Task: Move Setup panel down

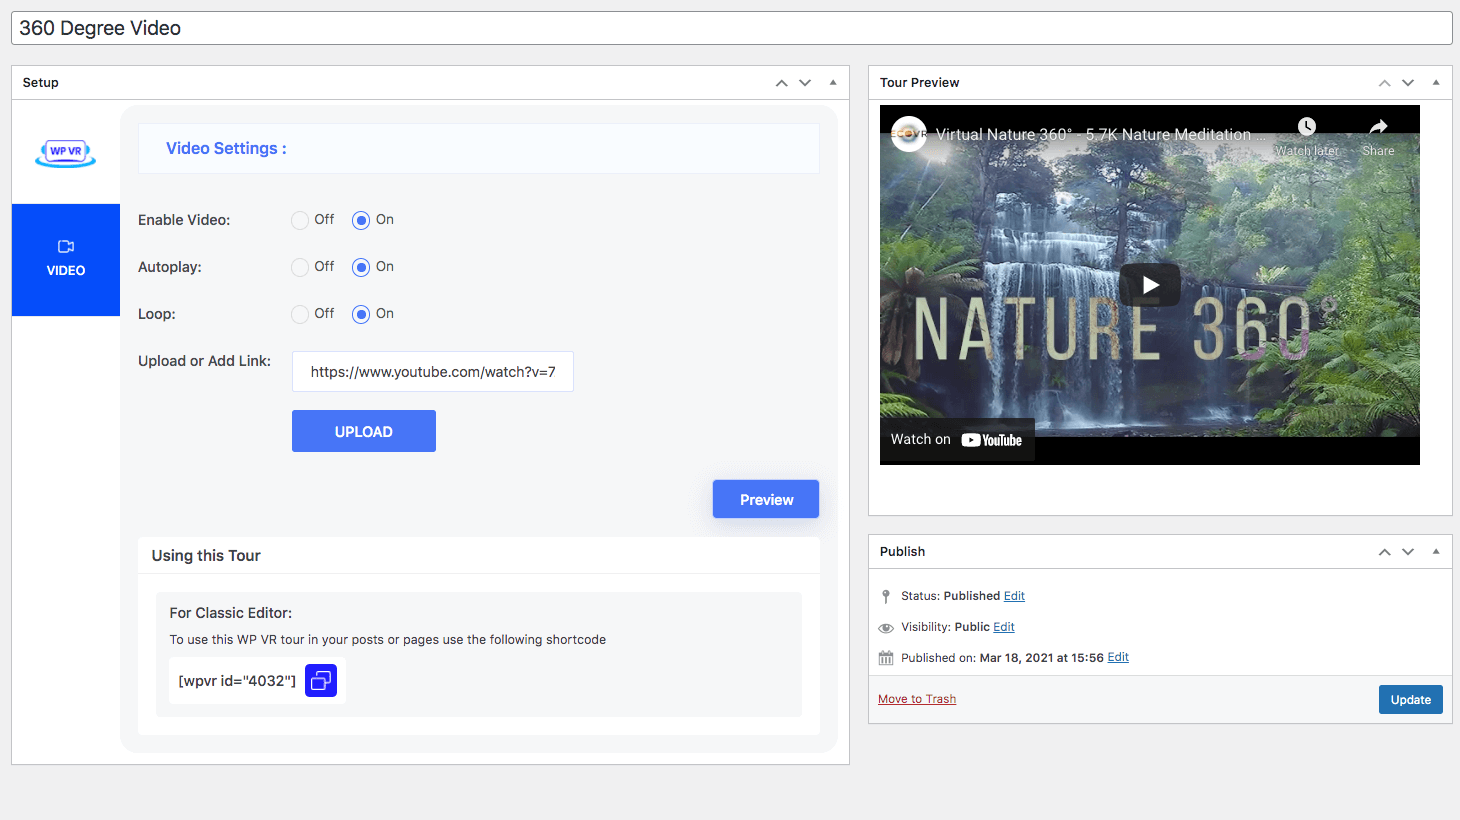Action: click(x=805, y=83)
